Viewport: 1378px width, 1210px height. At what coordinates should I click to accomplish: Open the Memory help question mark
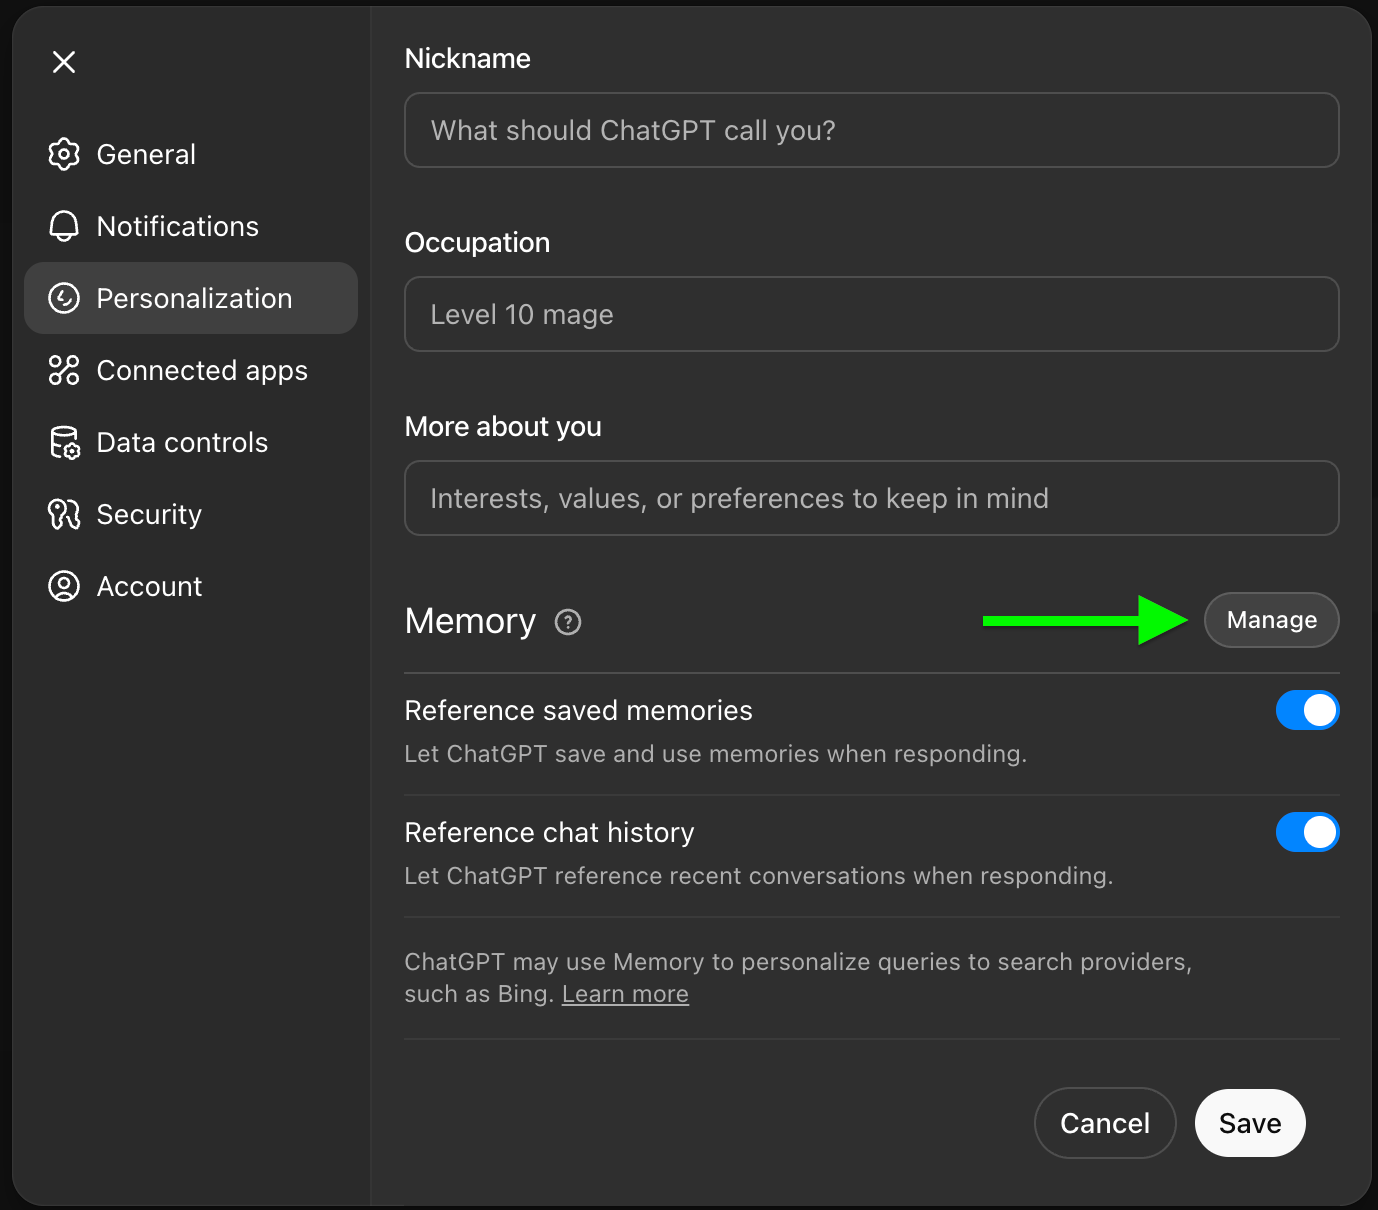(566, 622)
